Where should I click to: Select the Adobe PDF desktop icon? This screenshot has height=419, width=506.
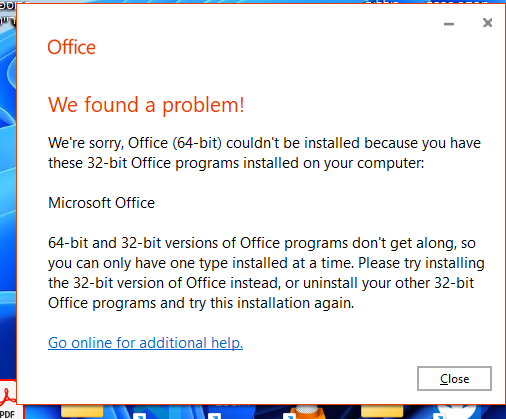coord(8,399)
